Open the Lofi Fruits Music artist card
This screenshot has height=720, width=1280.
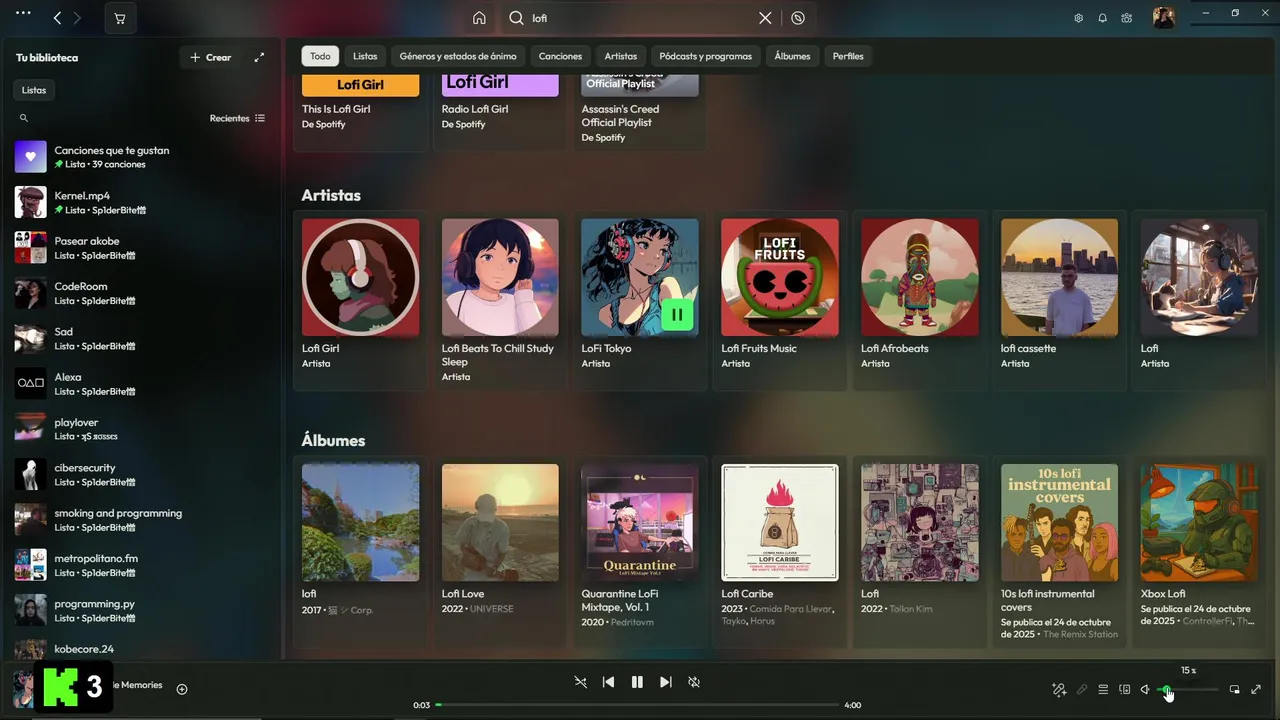(x=780, y=299)
